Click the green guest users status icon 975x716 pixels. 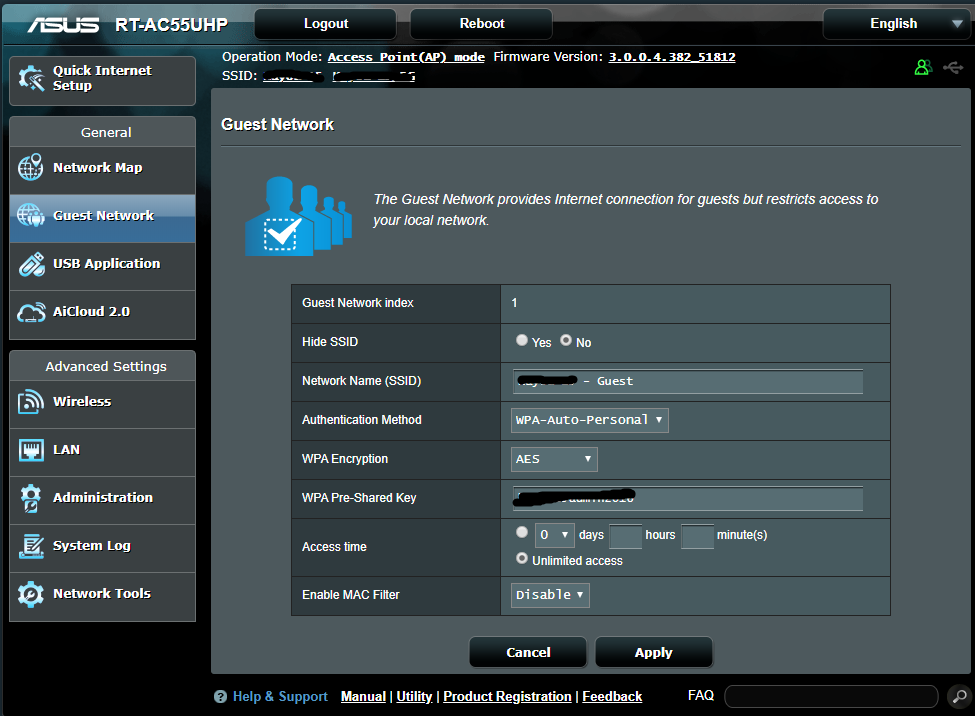tap(923, 67)
